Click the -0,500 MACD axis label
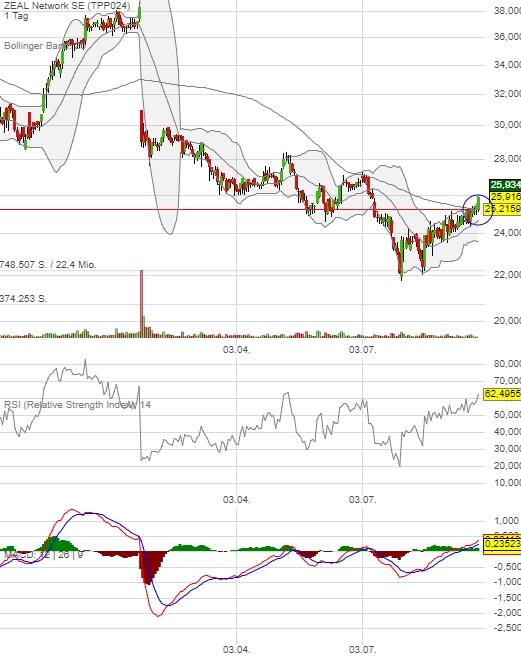 tap(507, 567)
